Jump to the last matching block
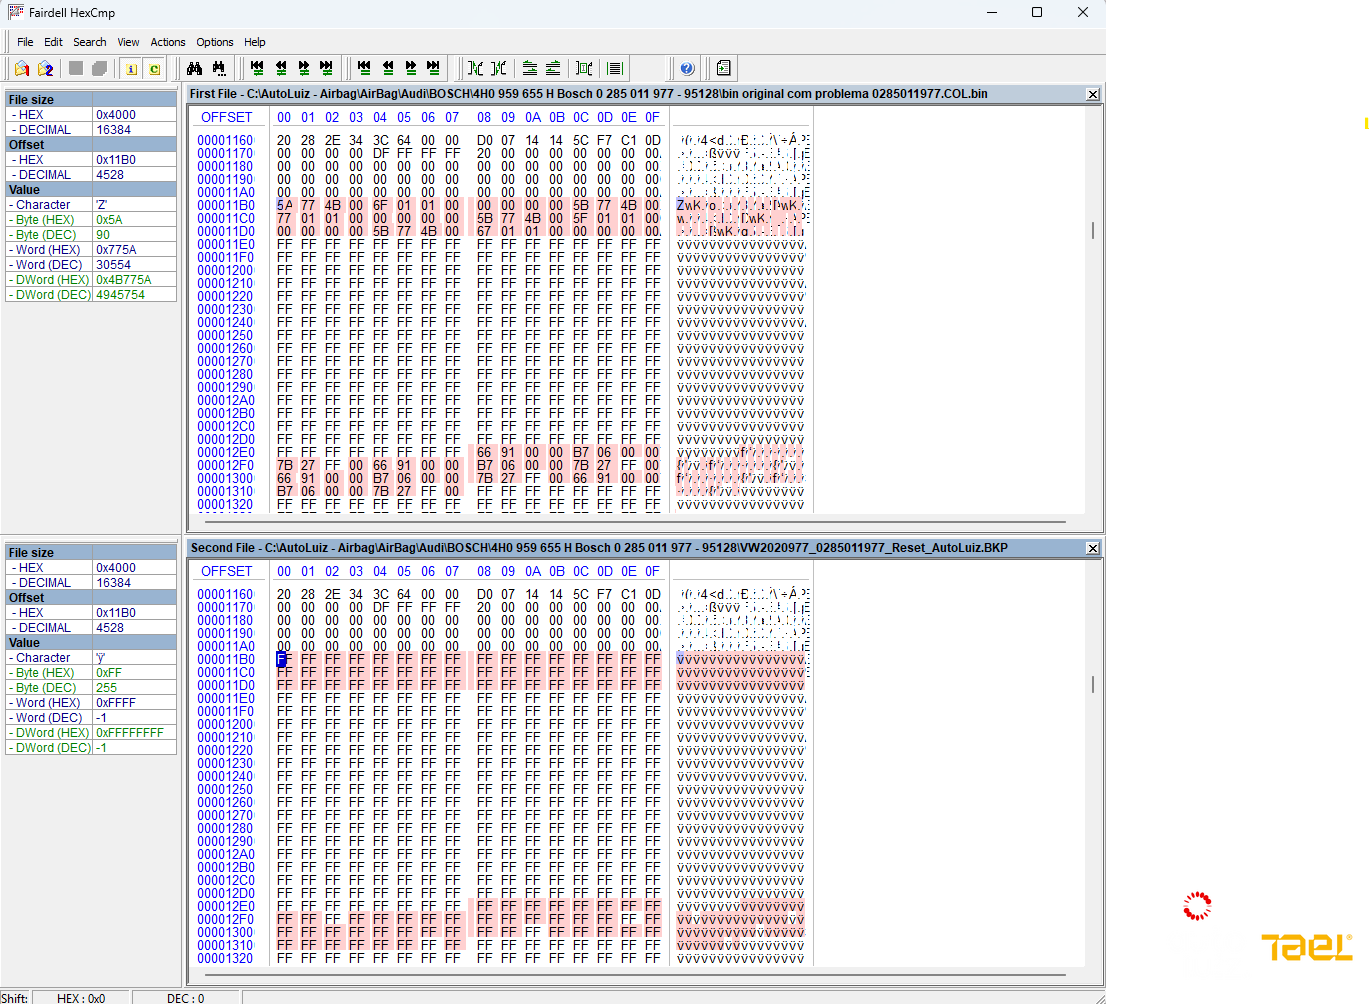This screenshot has width=1370, height=1004. (x=433, y=68)
